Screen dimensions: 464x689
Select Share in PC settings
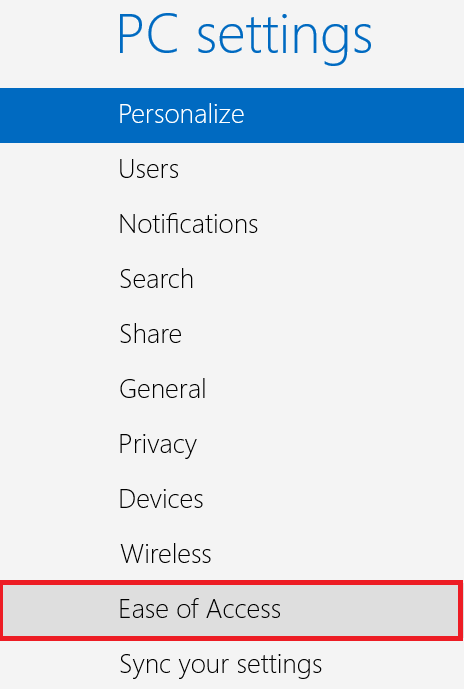click(x=232, y=334)
